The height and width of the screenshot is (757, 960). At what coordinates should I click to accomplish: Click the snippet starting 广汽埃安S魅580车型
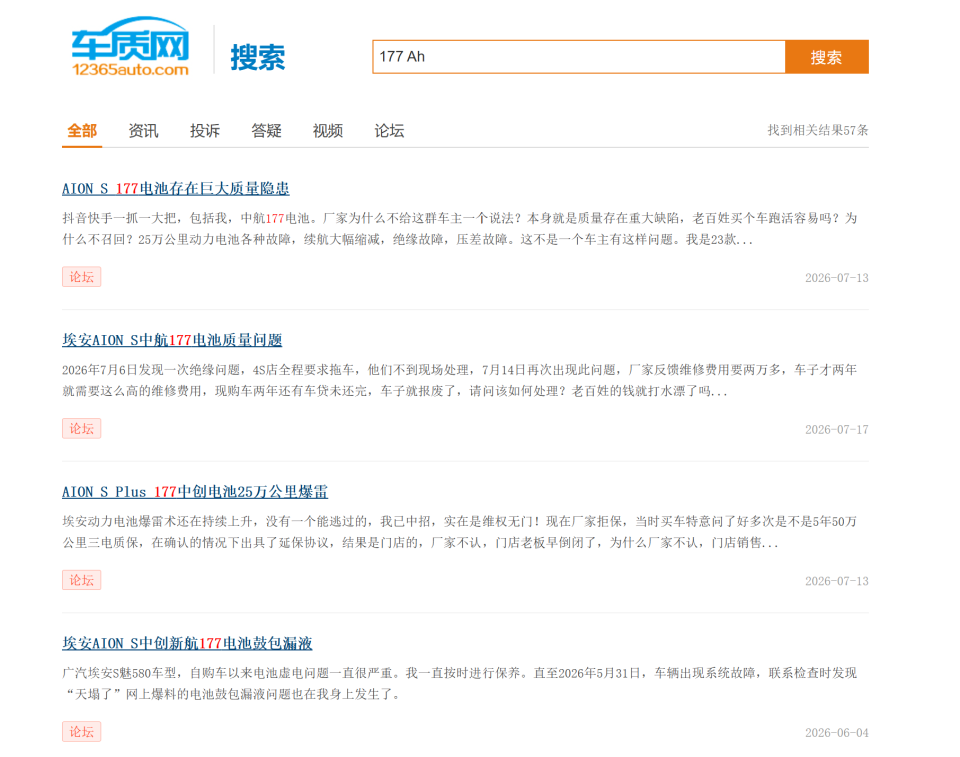tap(459, 684)
